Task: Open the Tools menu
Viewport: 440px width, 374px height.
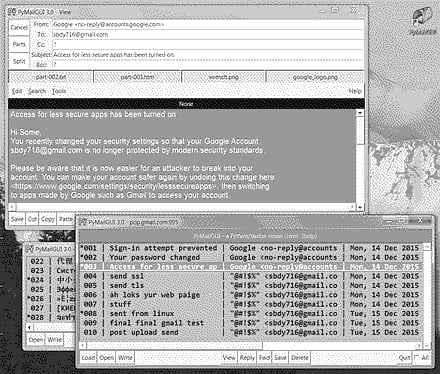Action: click(x=59, y=91)
